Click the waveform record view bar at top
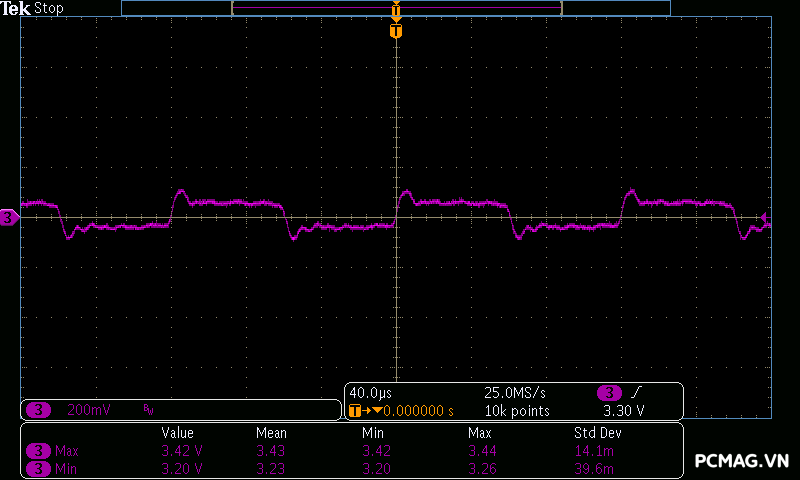 point(396,8)
